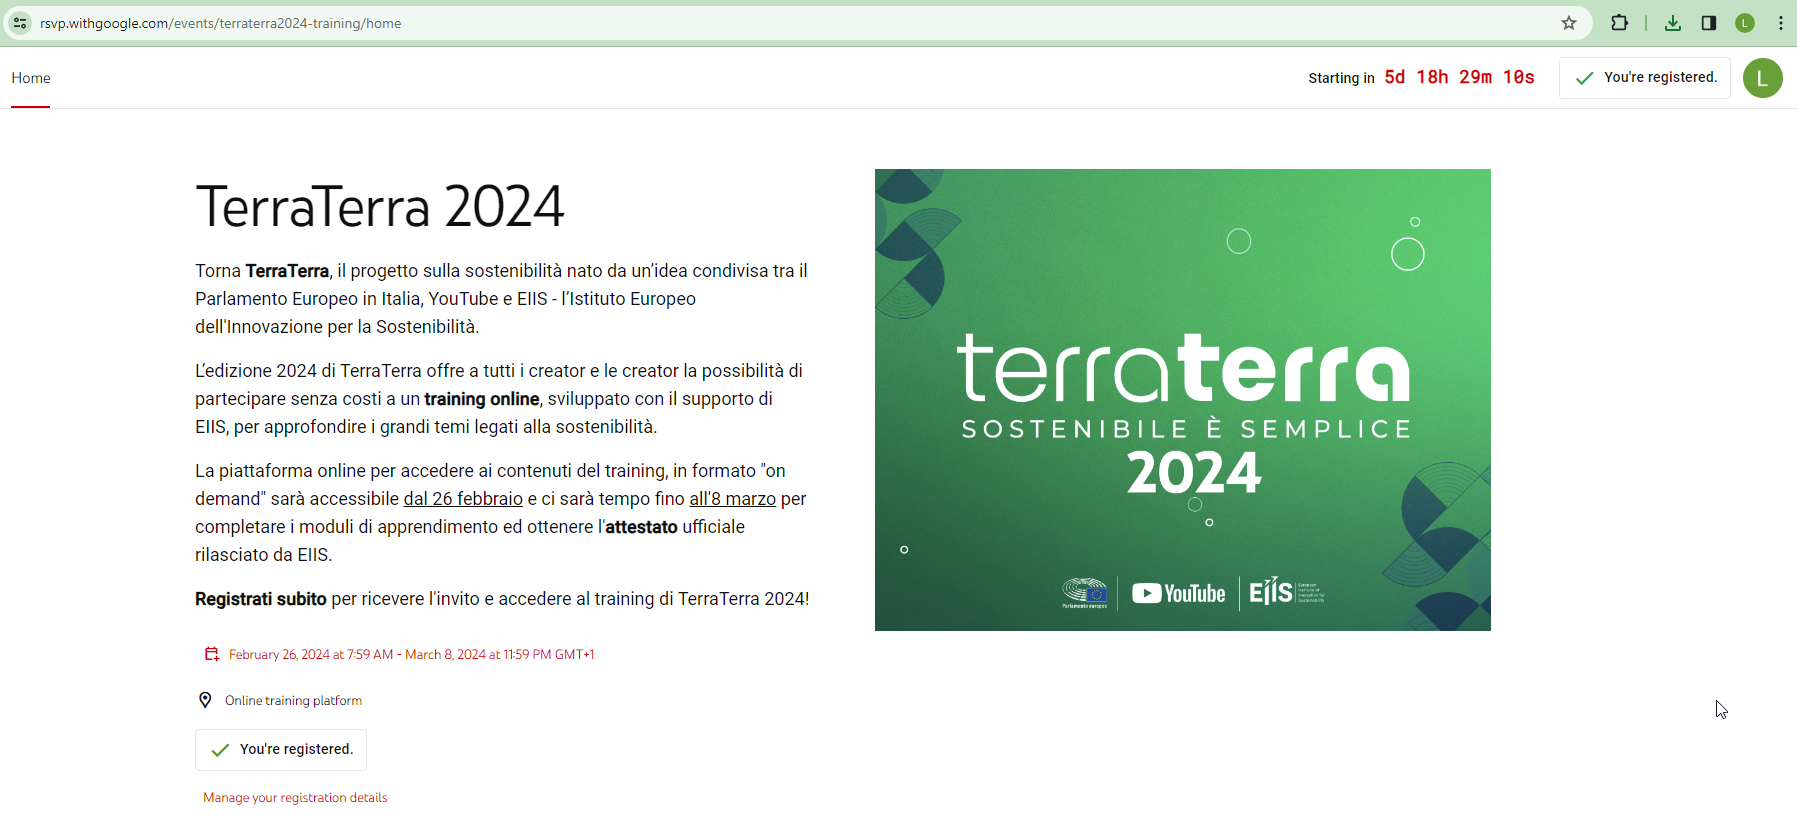Open the Extensions puzzle icon

(x=1619, y=23)
